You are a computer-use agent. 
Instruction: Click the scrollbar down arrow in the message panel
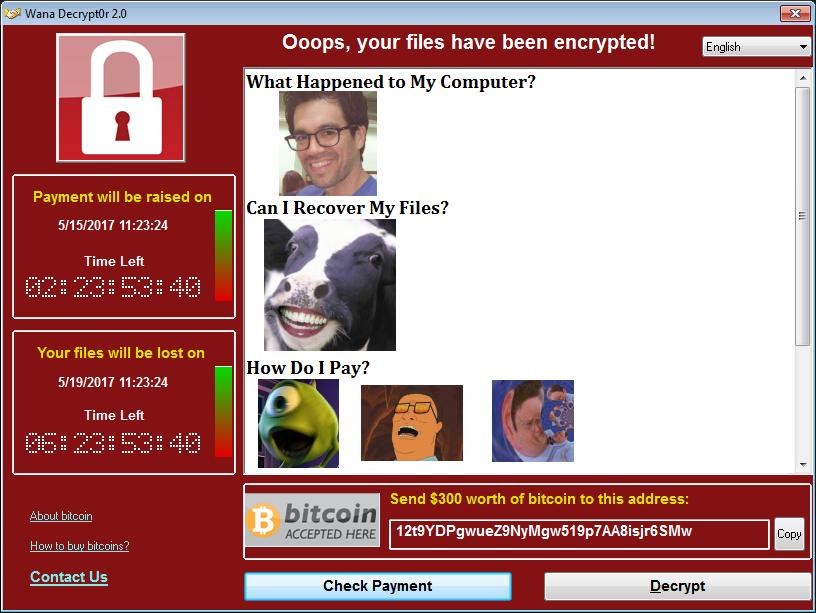tap(803, 465)
